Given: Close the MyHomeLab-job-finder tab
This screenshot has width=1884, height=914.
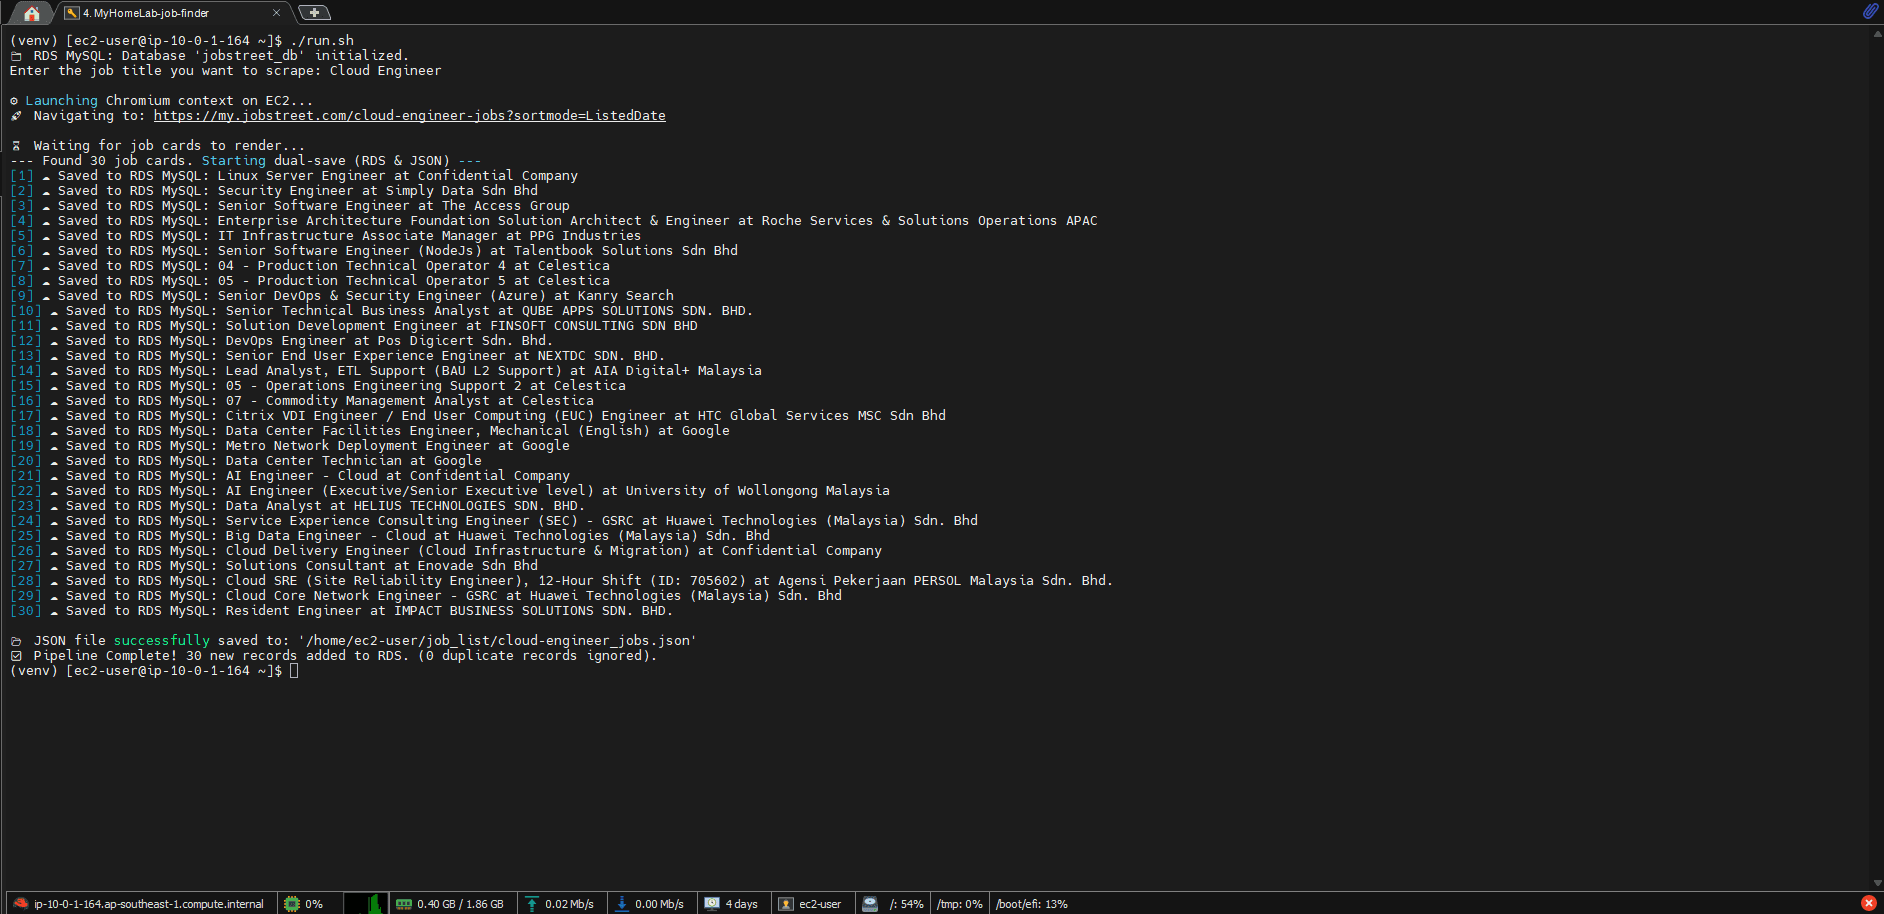Looking at the screenshot, I should pyautogui.click(x=276, y=13).
